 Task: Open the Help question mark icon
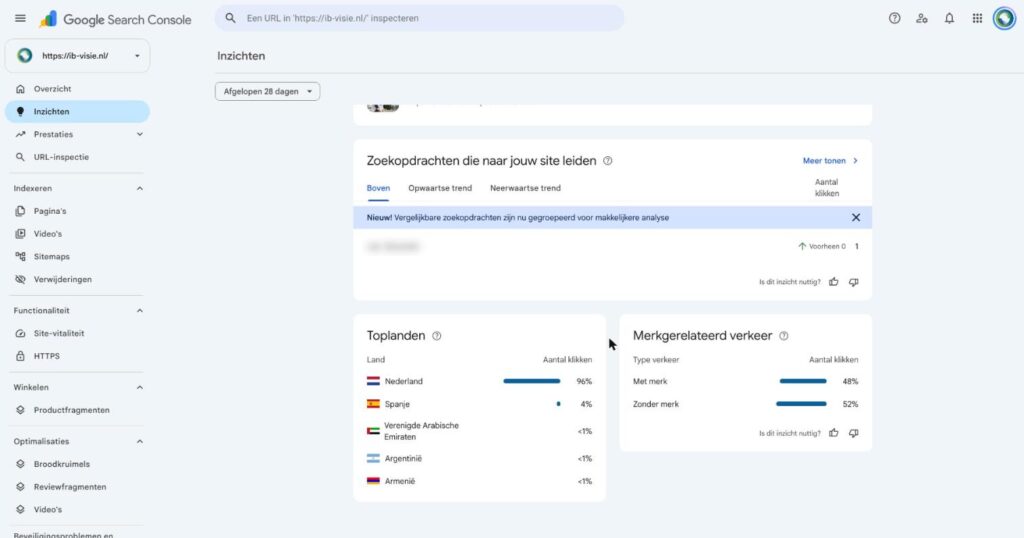coord(894,18)
